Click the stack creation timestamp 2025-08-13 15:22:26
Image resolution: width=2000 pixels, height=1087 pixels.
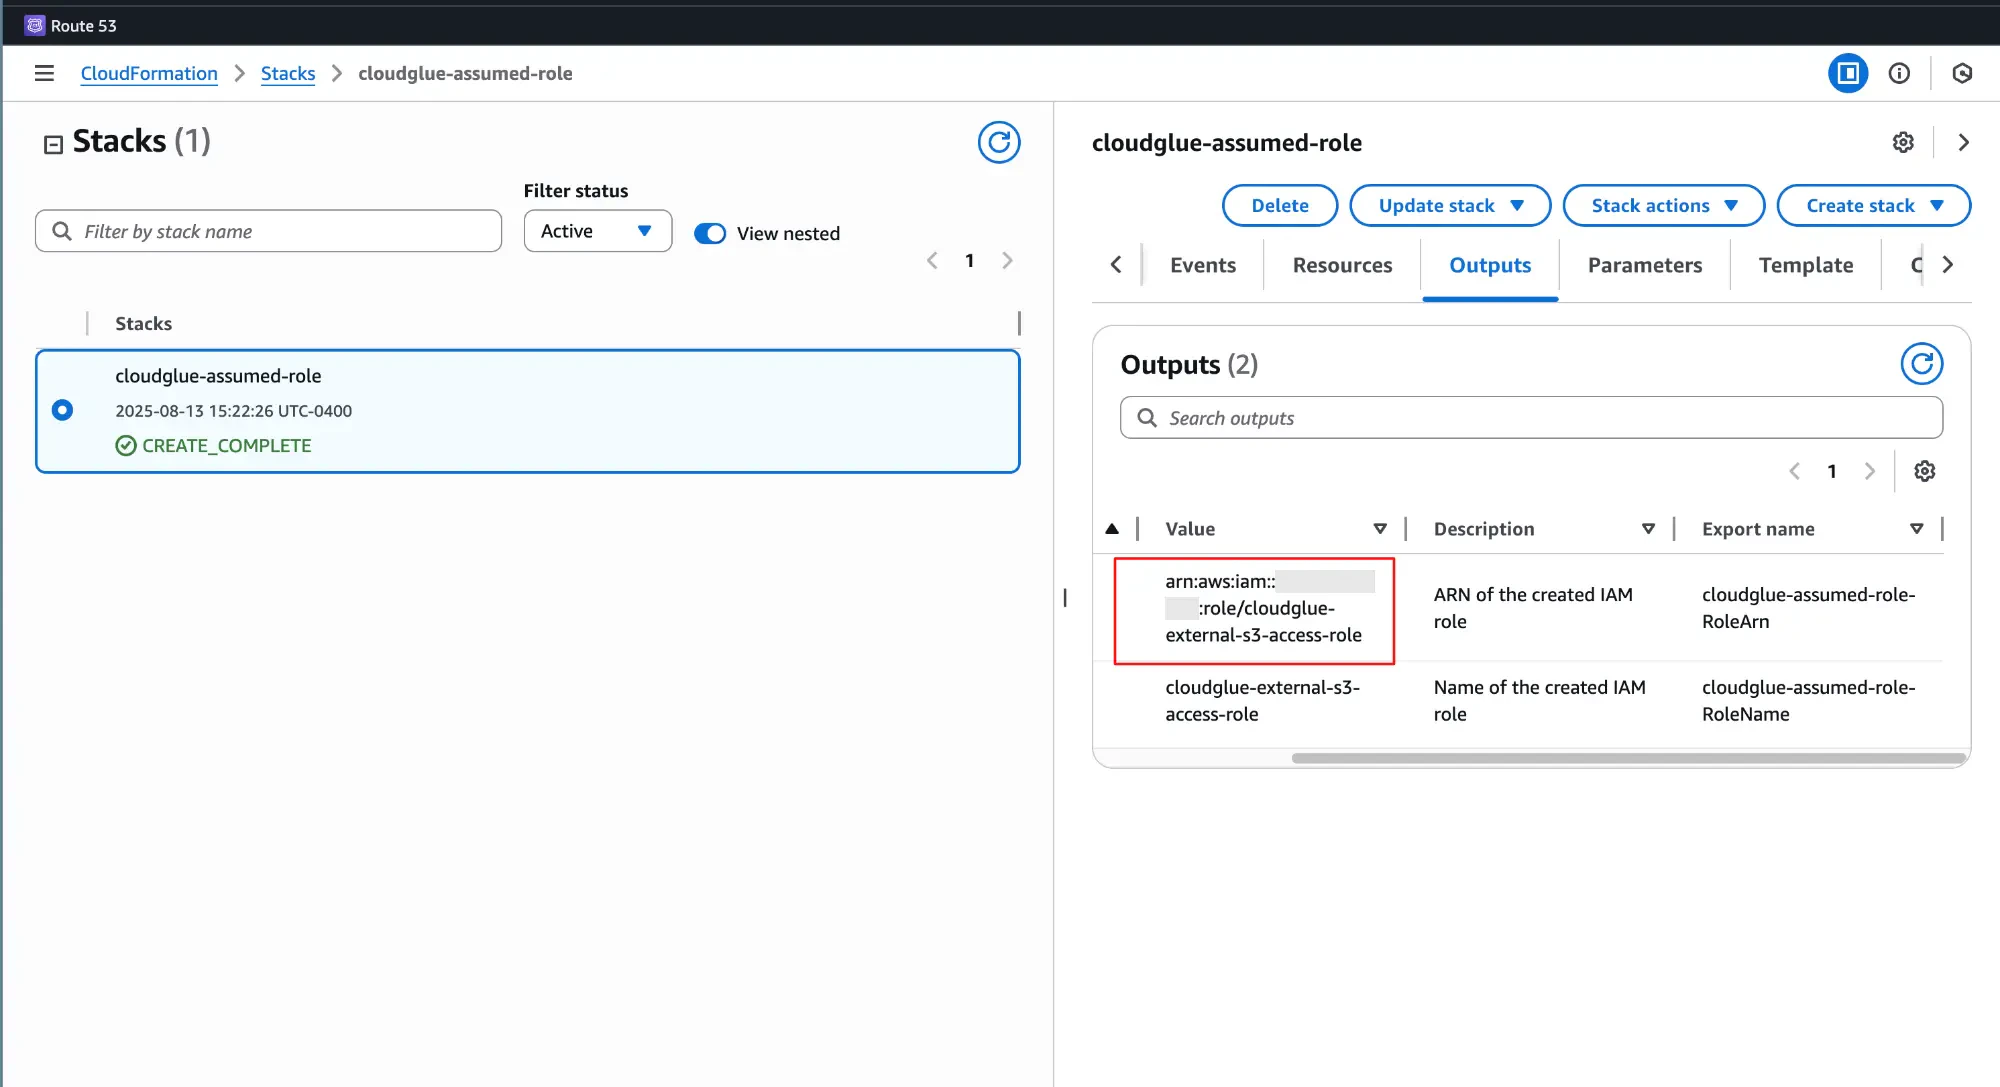click(233, 411)
